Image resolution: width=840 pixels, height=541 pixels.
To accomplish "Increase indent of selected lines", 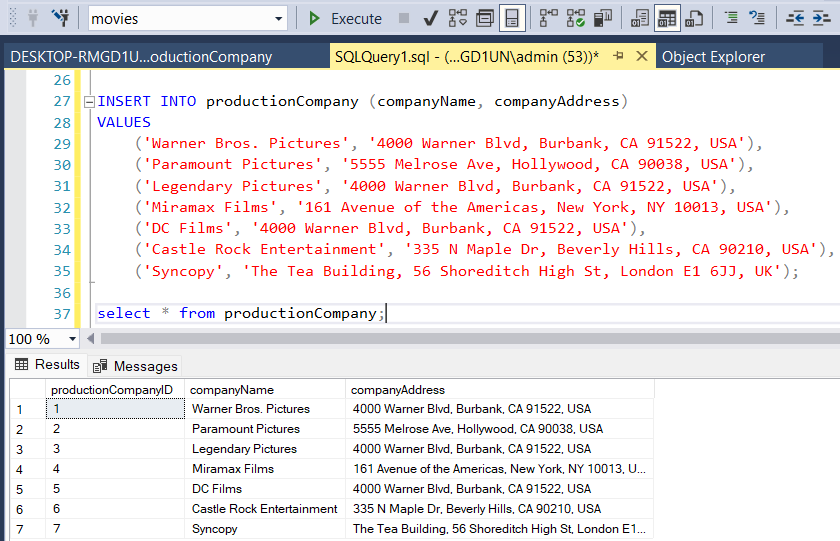I will pos(821,18).
